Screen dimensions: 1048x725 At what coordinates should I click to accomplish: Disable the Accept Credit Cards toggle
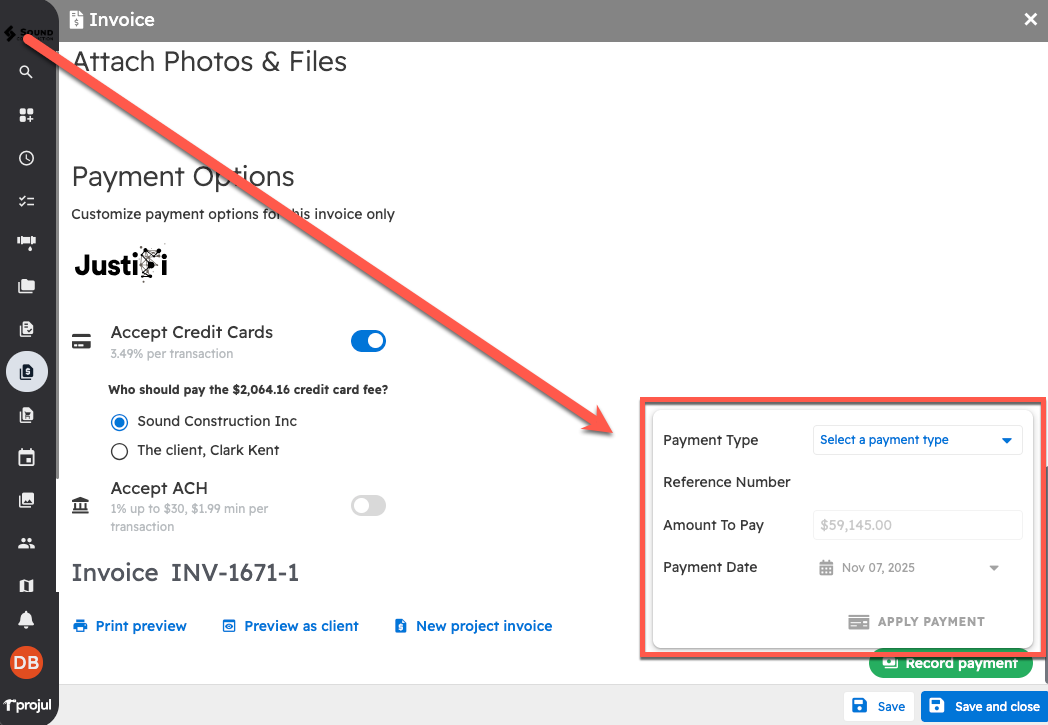[368, 341]
